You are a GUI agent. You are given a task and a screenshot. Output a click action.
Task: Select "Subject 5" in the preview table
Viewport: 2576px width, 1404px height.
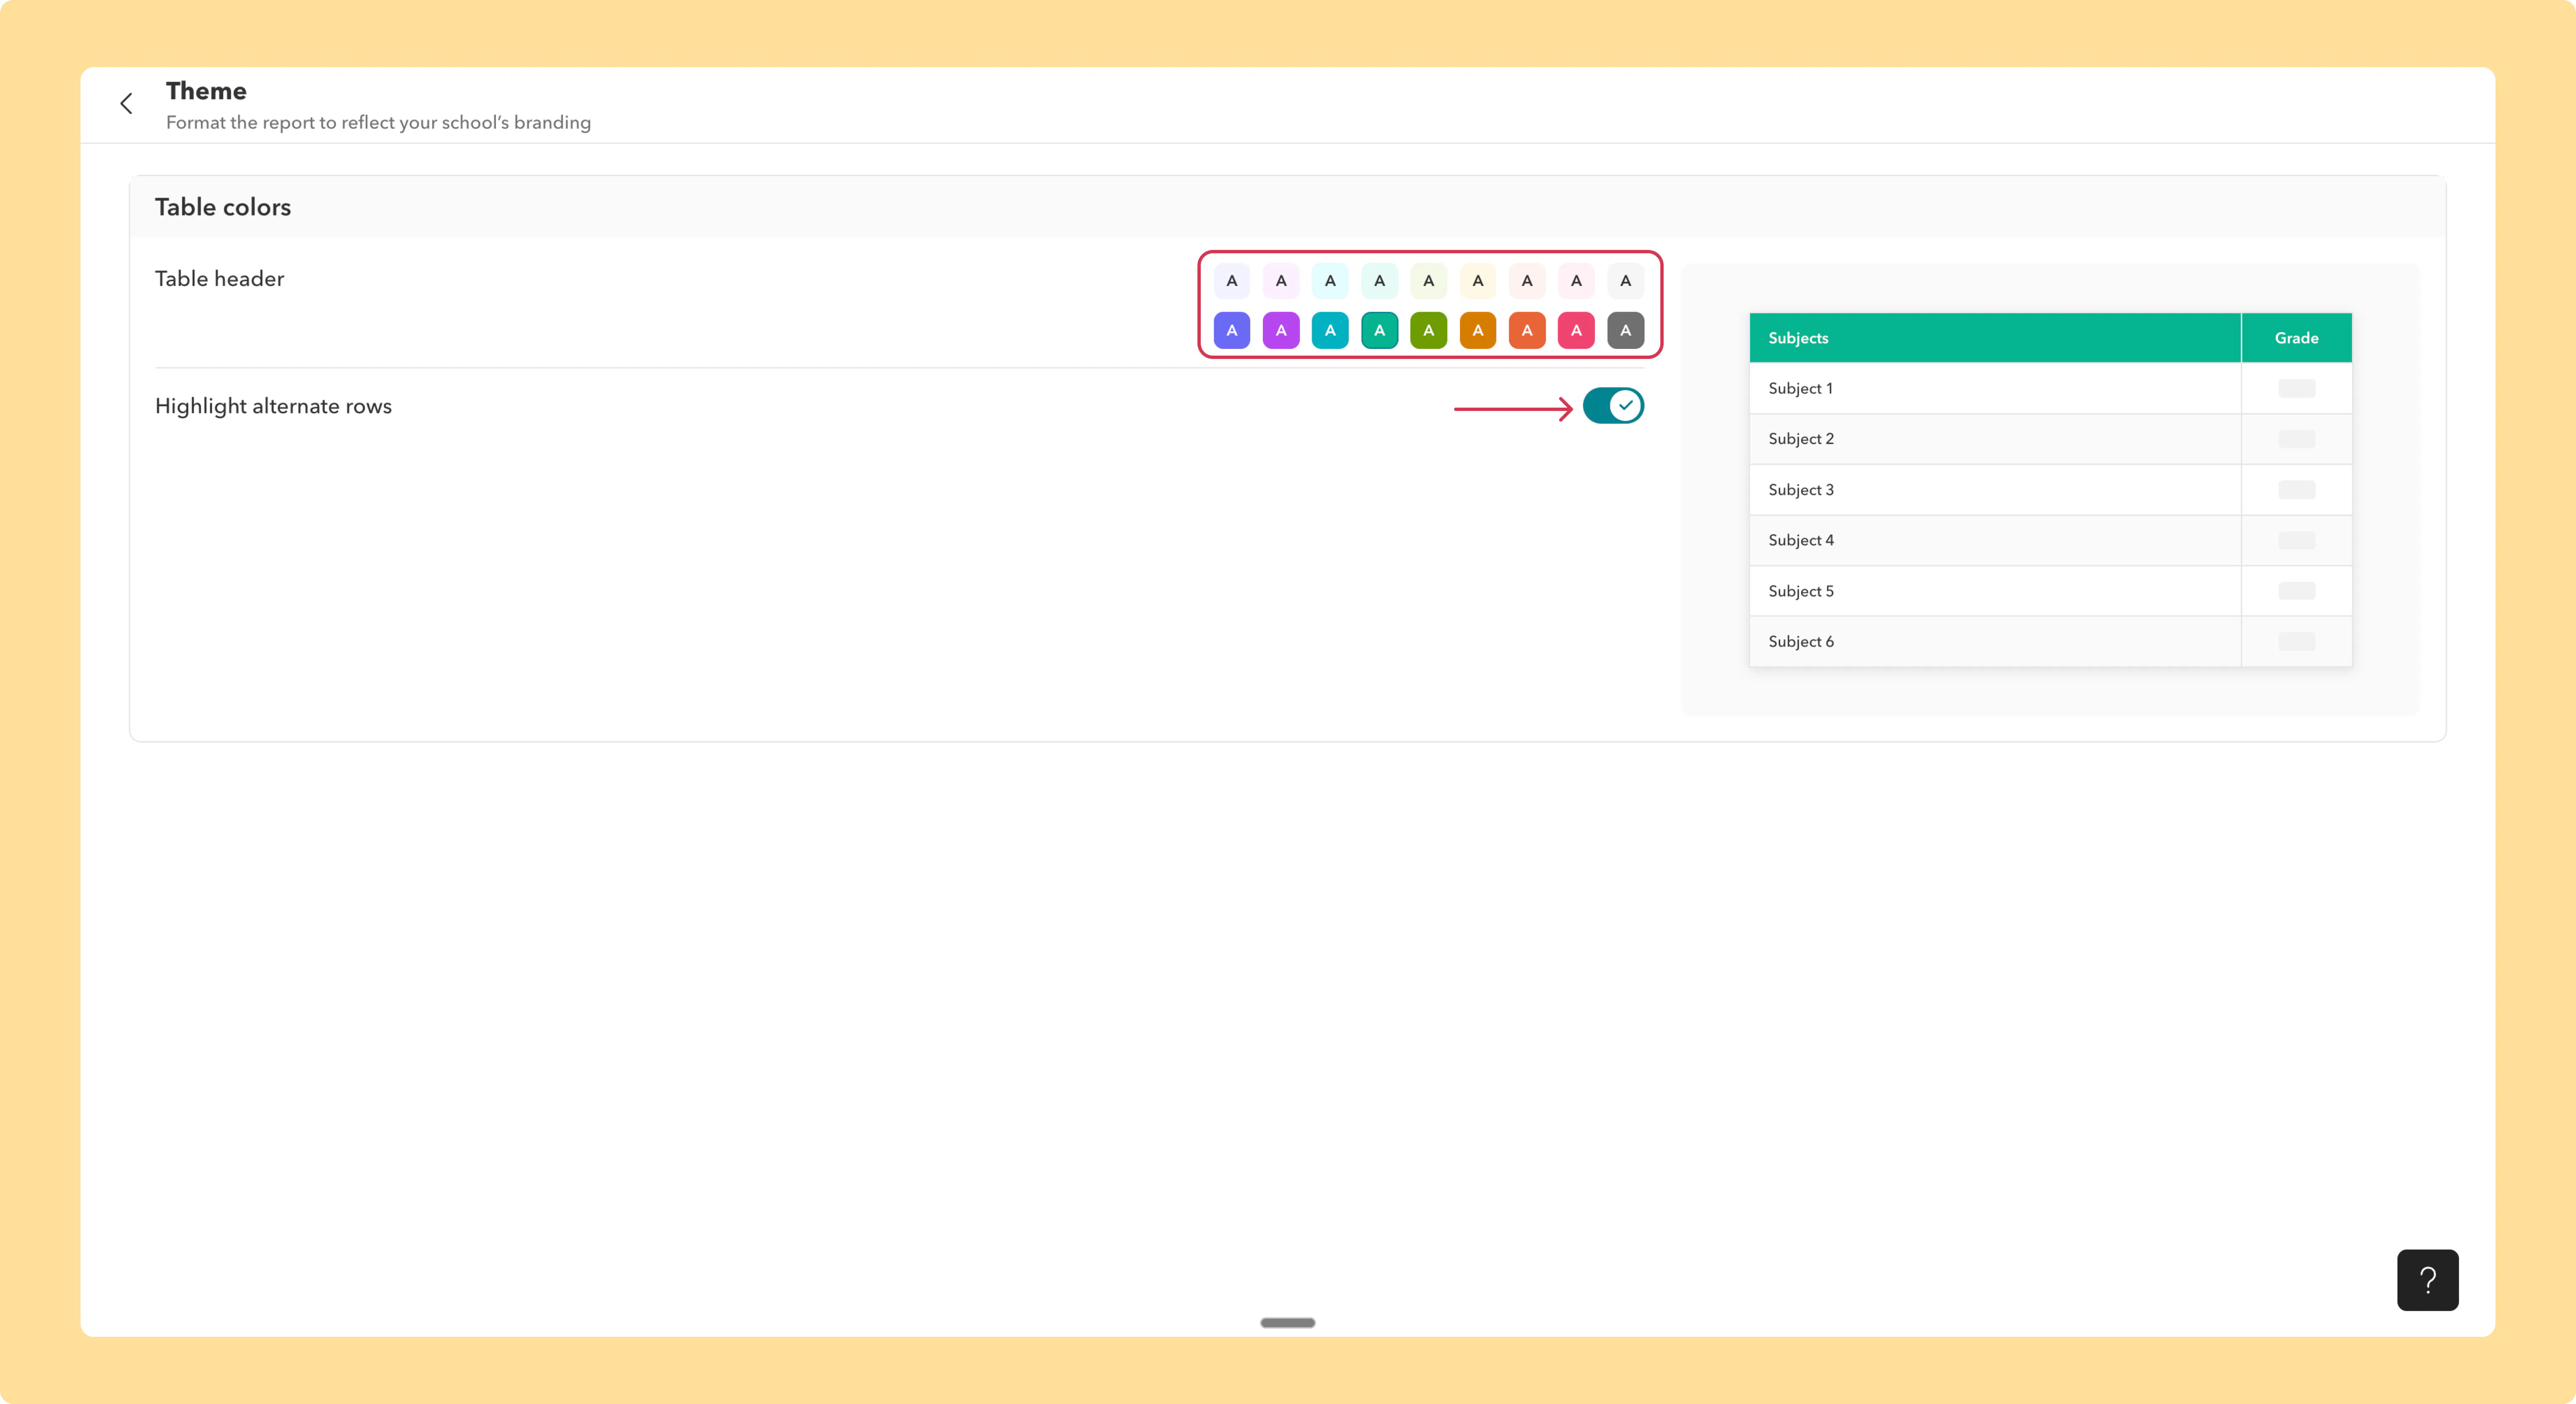[1801, 591]
